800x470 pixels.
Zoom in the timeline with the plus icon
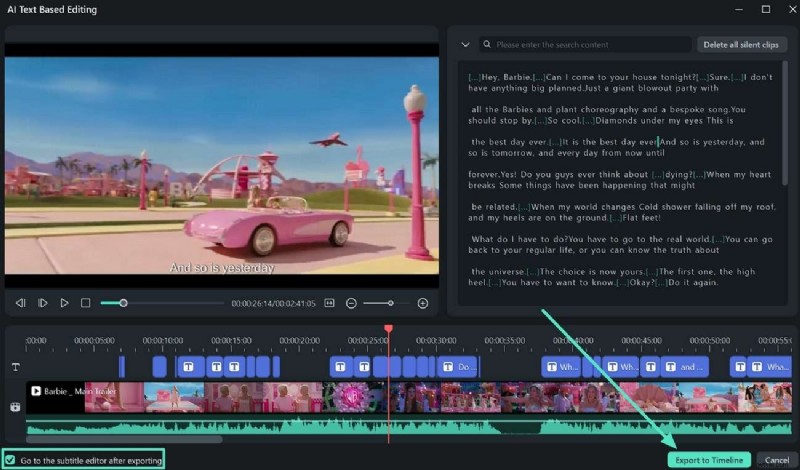point(423,303)
